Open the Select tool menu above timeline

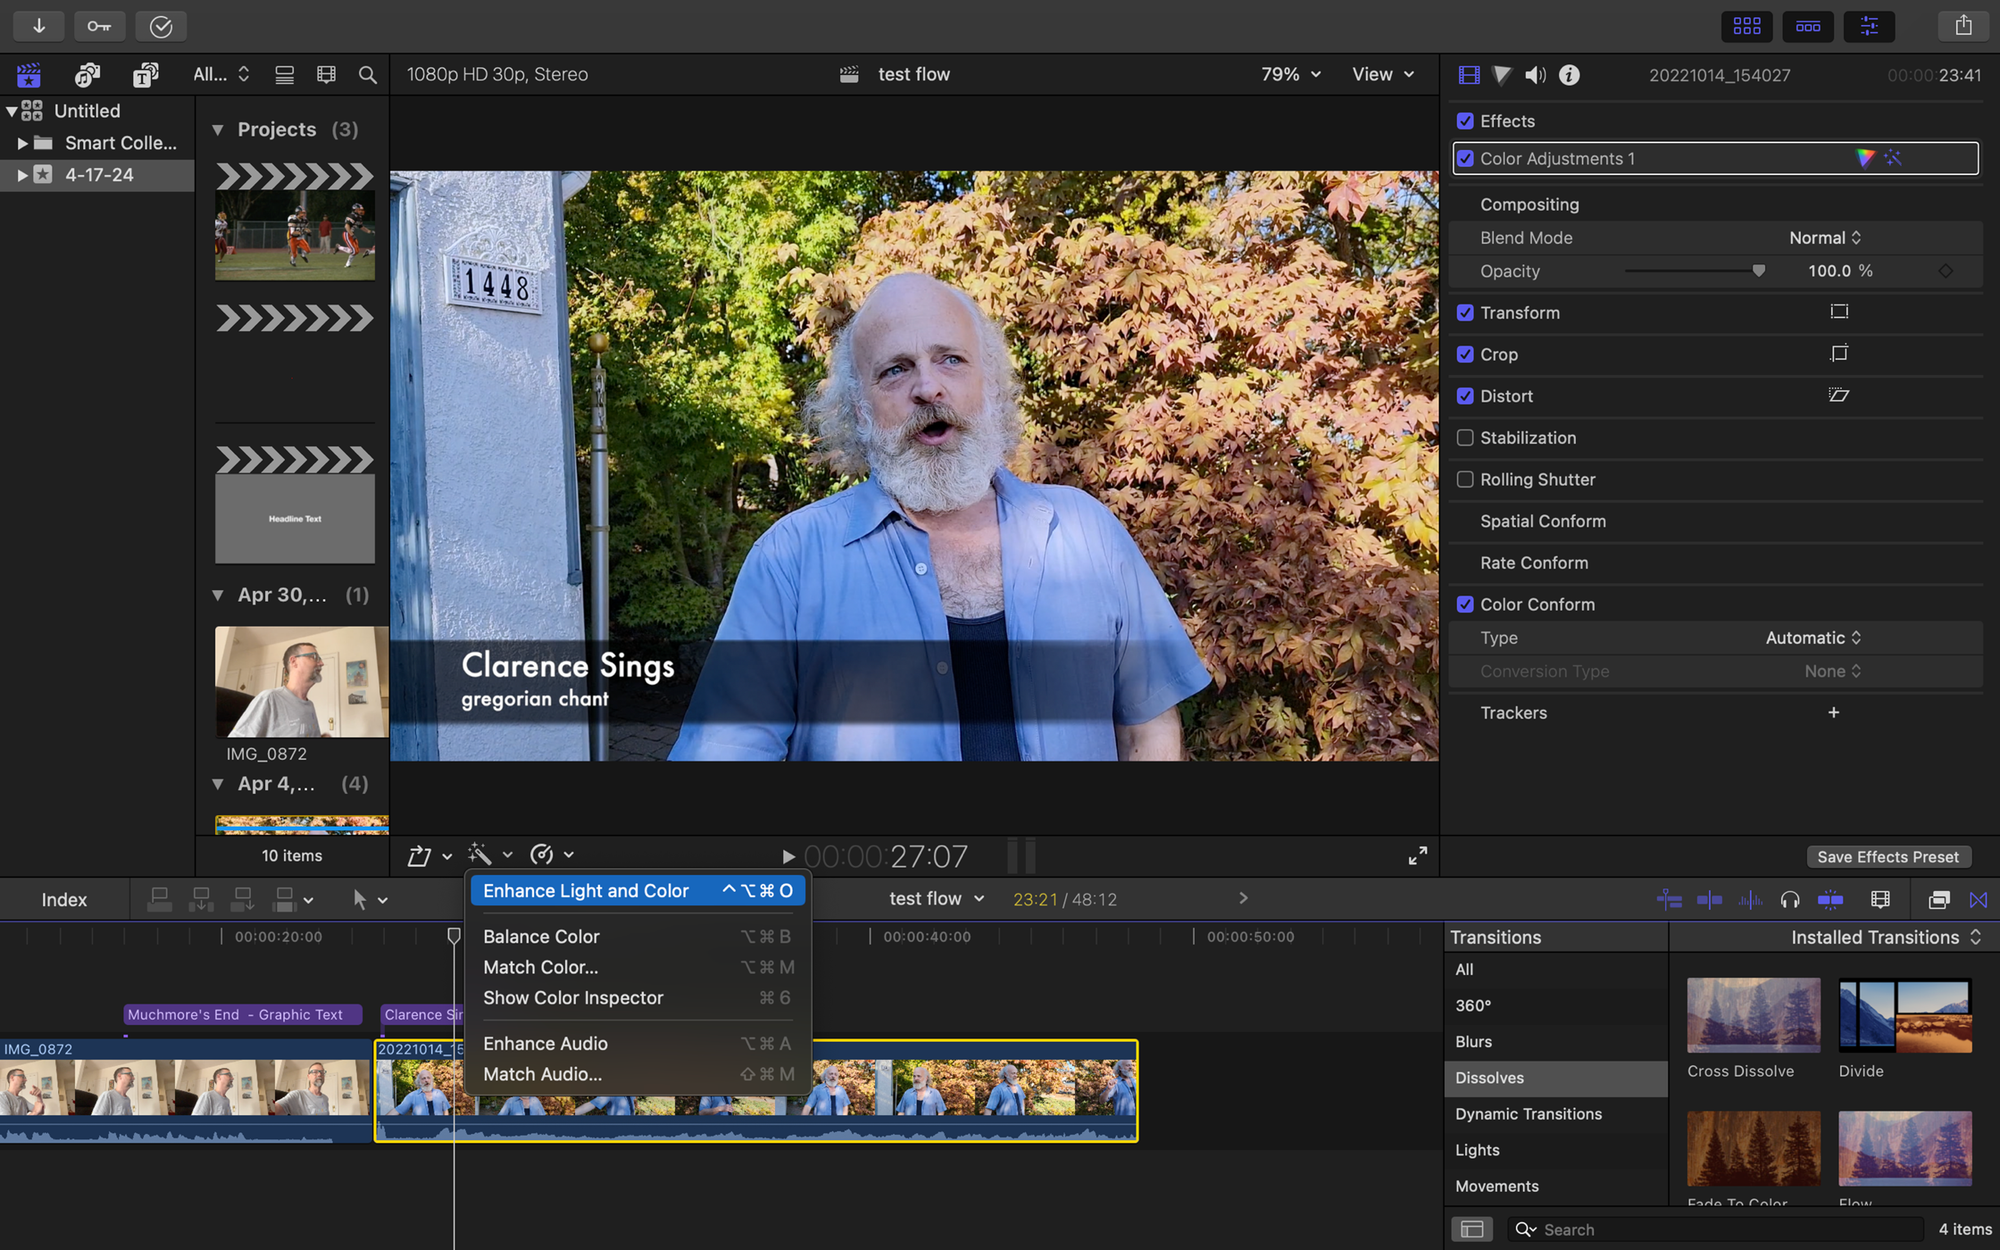coord(368,899)
